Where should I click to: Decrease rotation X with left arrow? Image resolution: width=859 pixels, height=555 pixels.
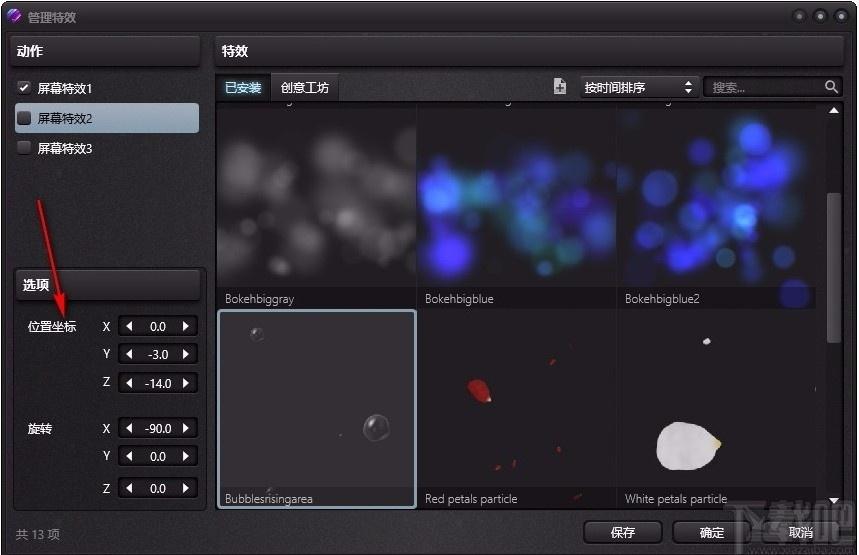pyautogui.click(x=129, y=428)
